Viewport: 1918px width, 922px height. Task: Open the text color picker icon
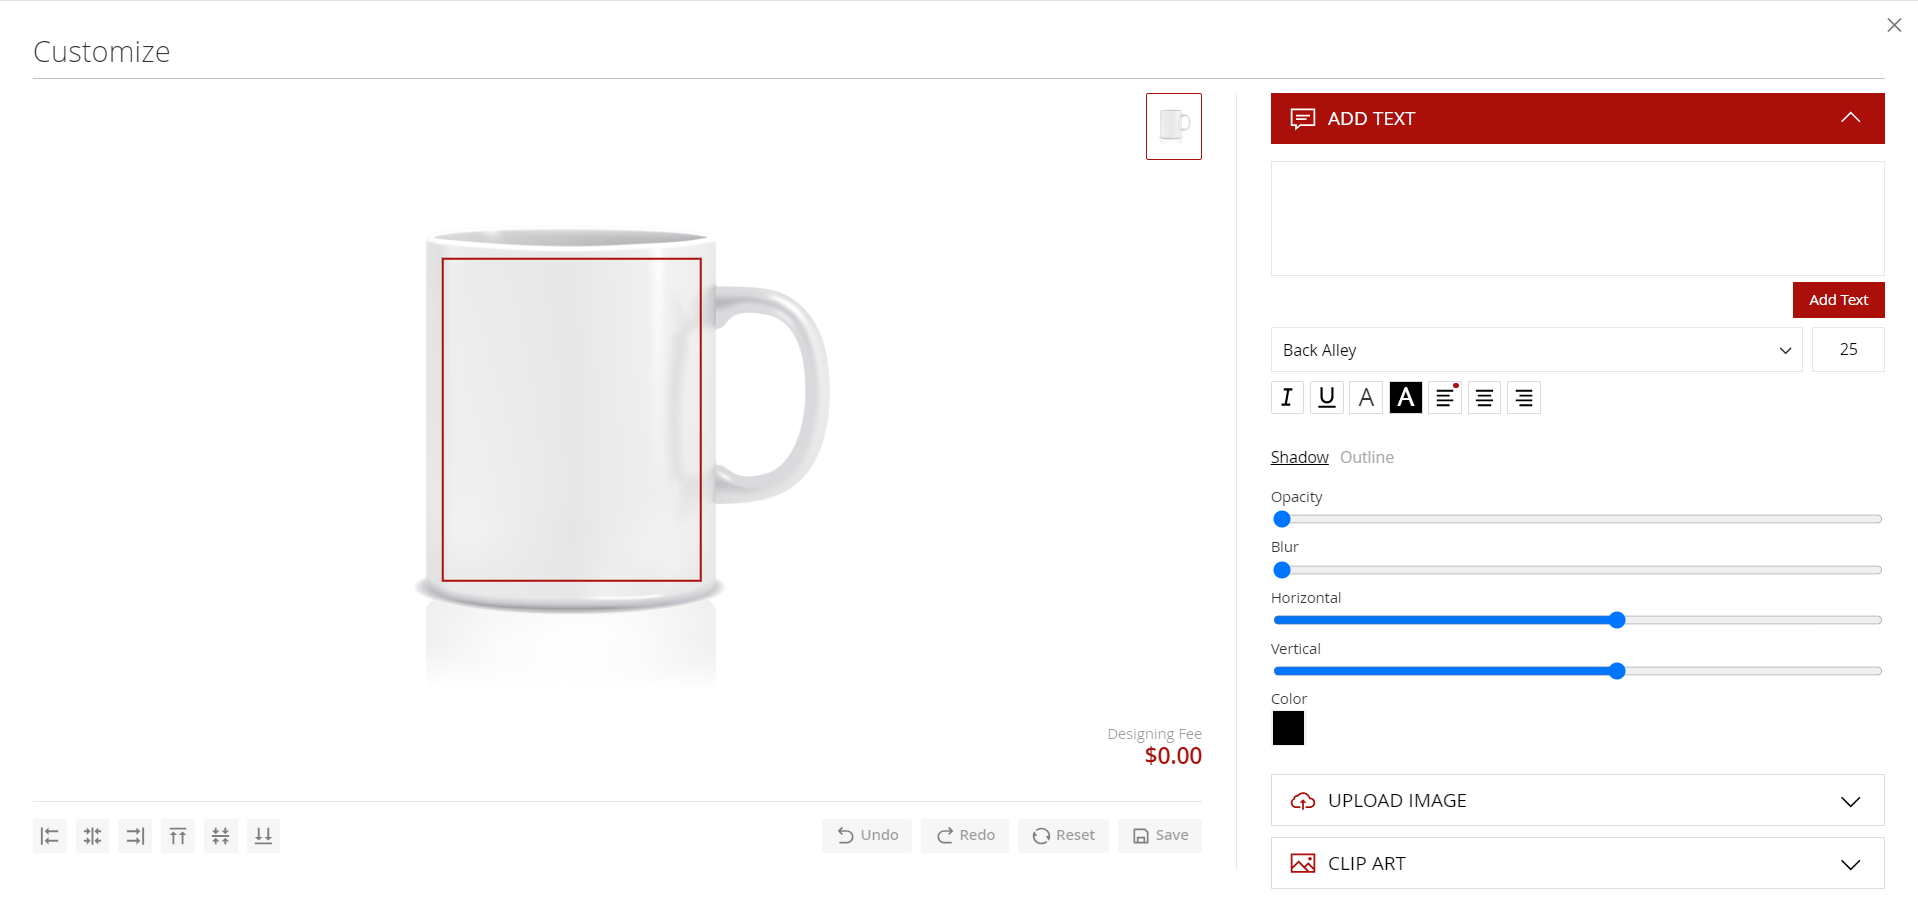point(1365,397)
